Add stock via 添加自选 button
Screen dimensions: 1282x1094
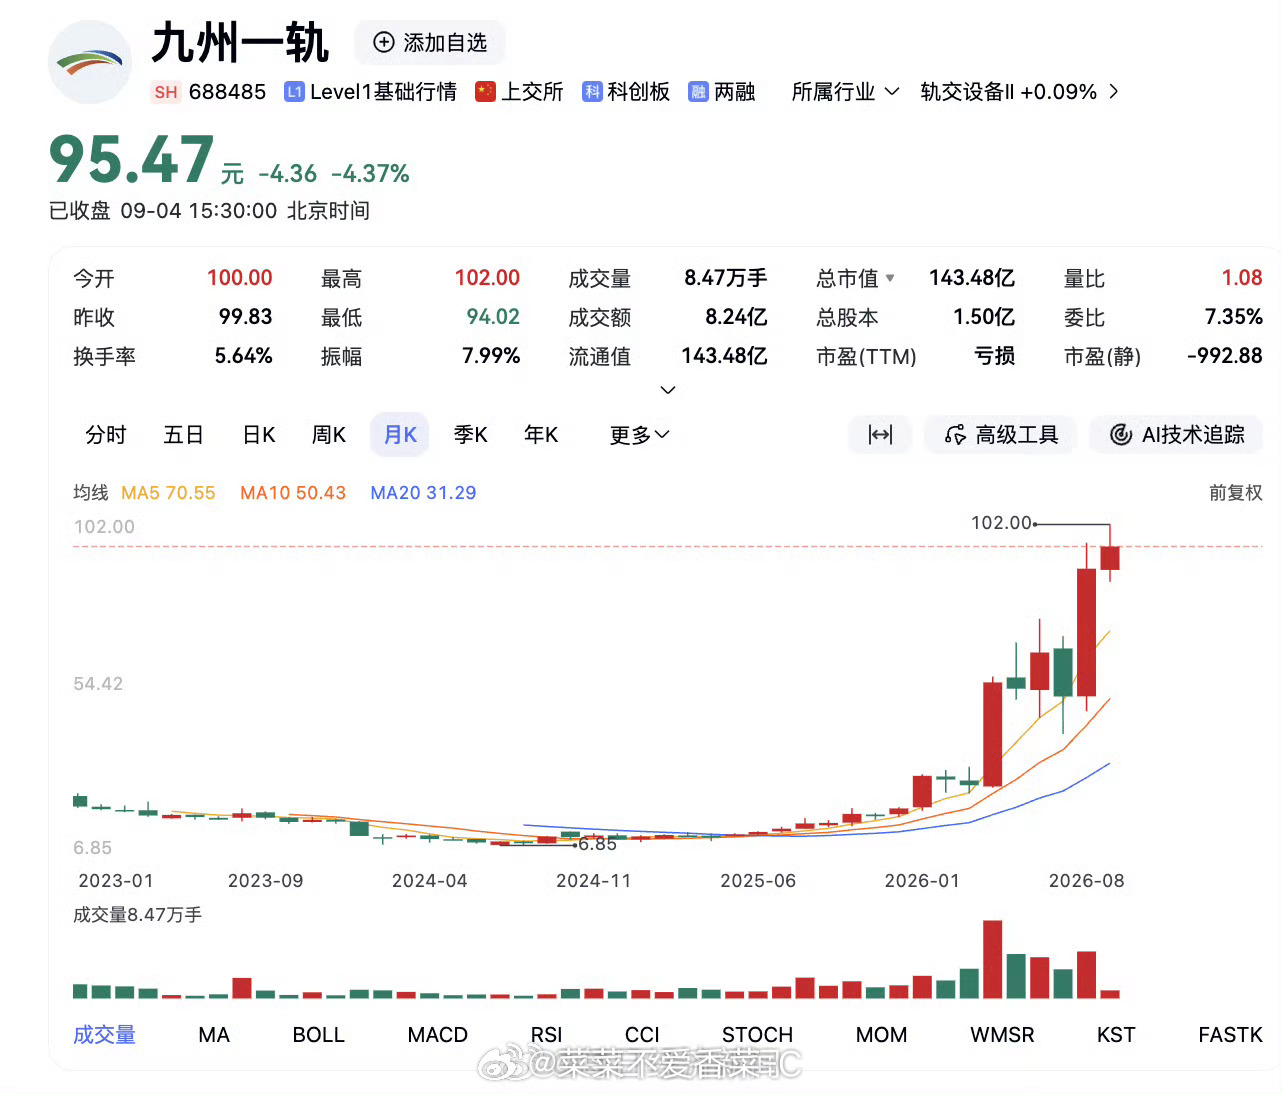click(430, 42)
